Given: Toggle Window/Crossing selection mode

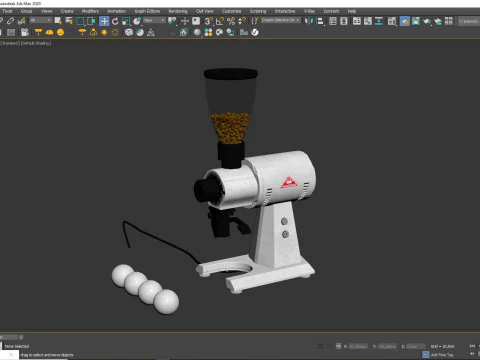Looking at the screenshot, I should pos(91,21).
